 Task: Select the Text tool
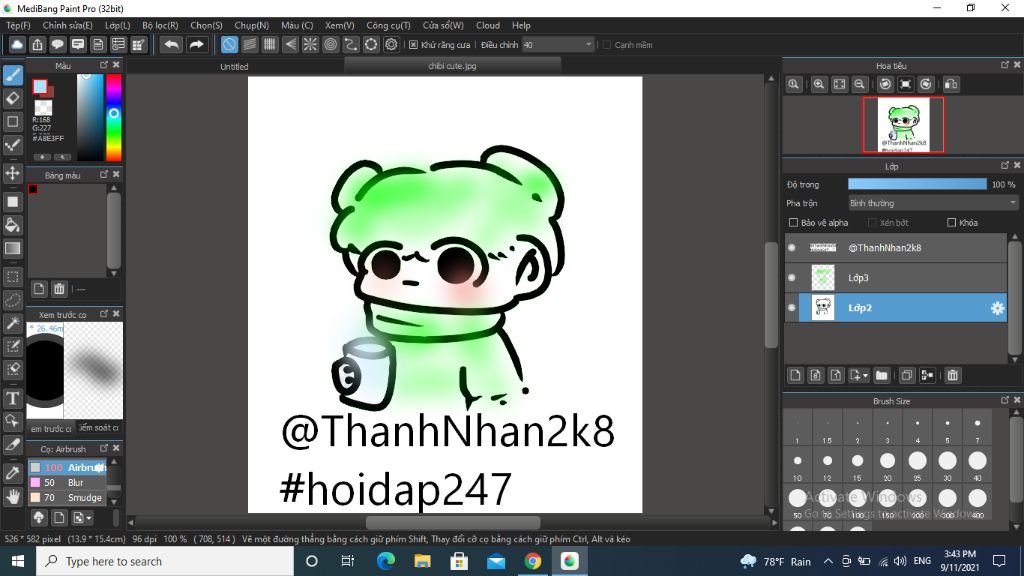tap(12, 398)
